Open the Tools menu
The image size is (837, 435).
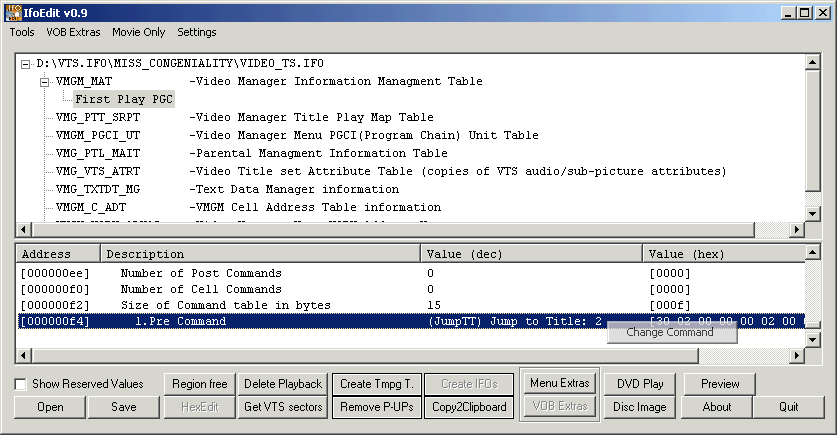tap(22, 32)
